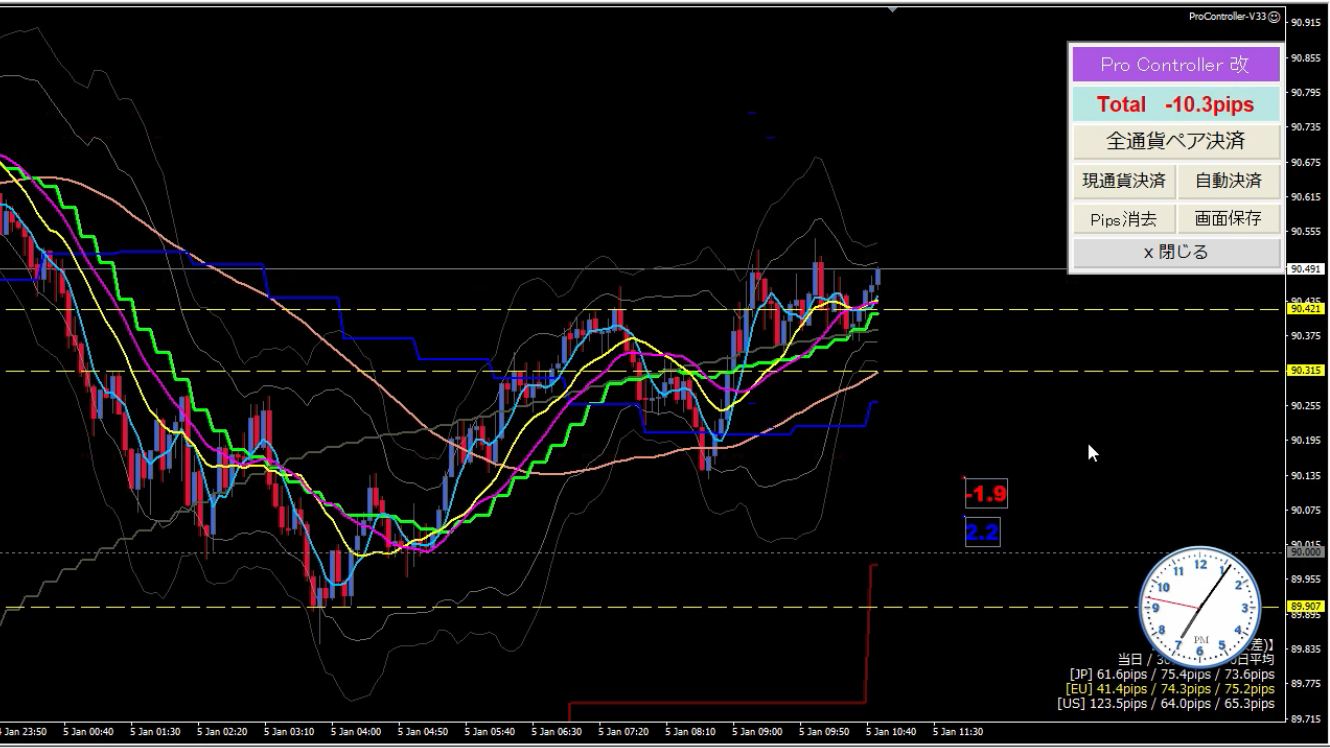Click the analog clock widget
Viewport: 1330px width, 748px height.
(x=1199, y=607)
